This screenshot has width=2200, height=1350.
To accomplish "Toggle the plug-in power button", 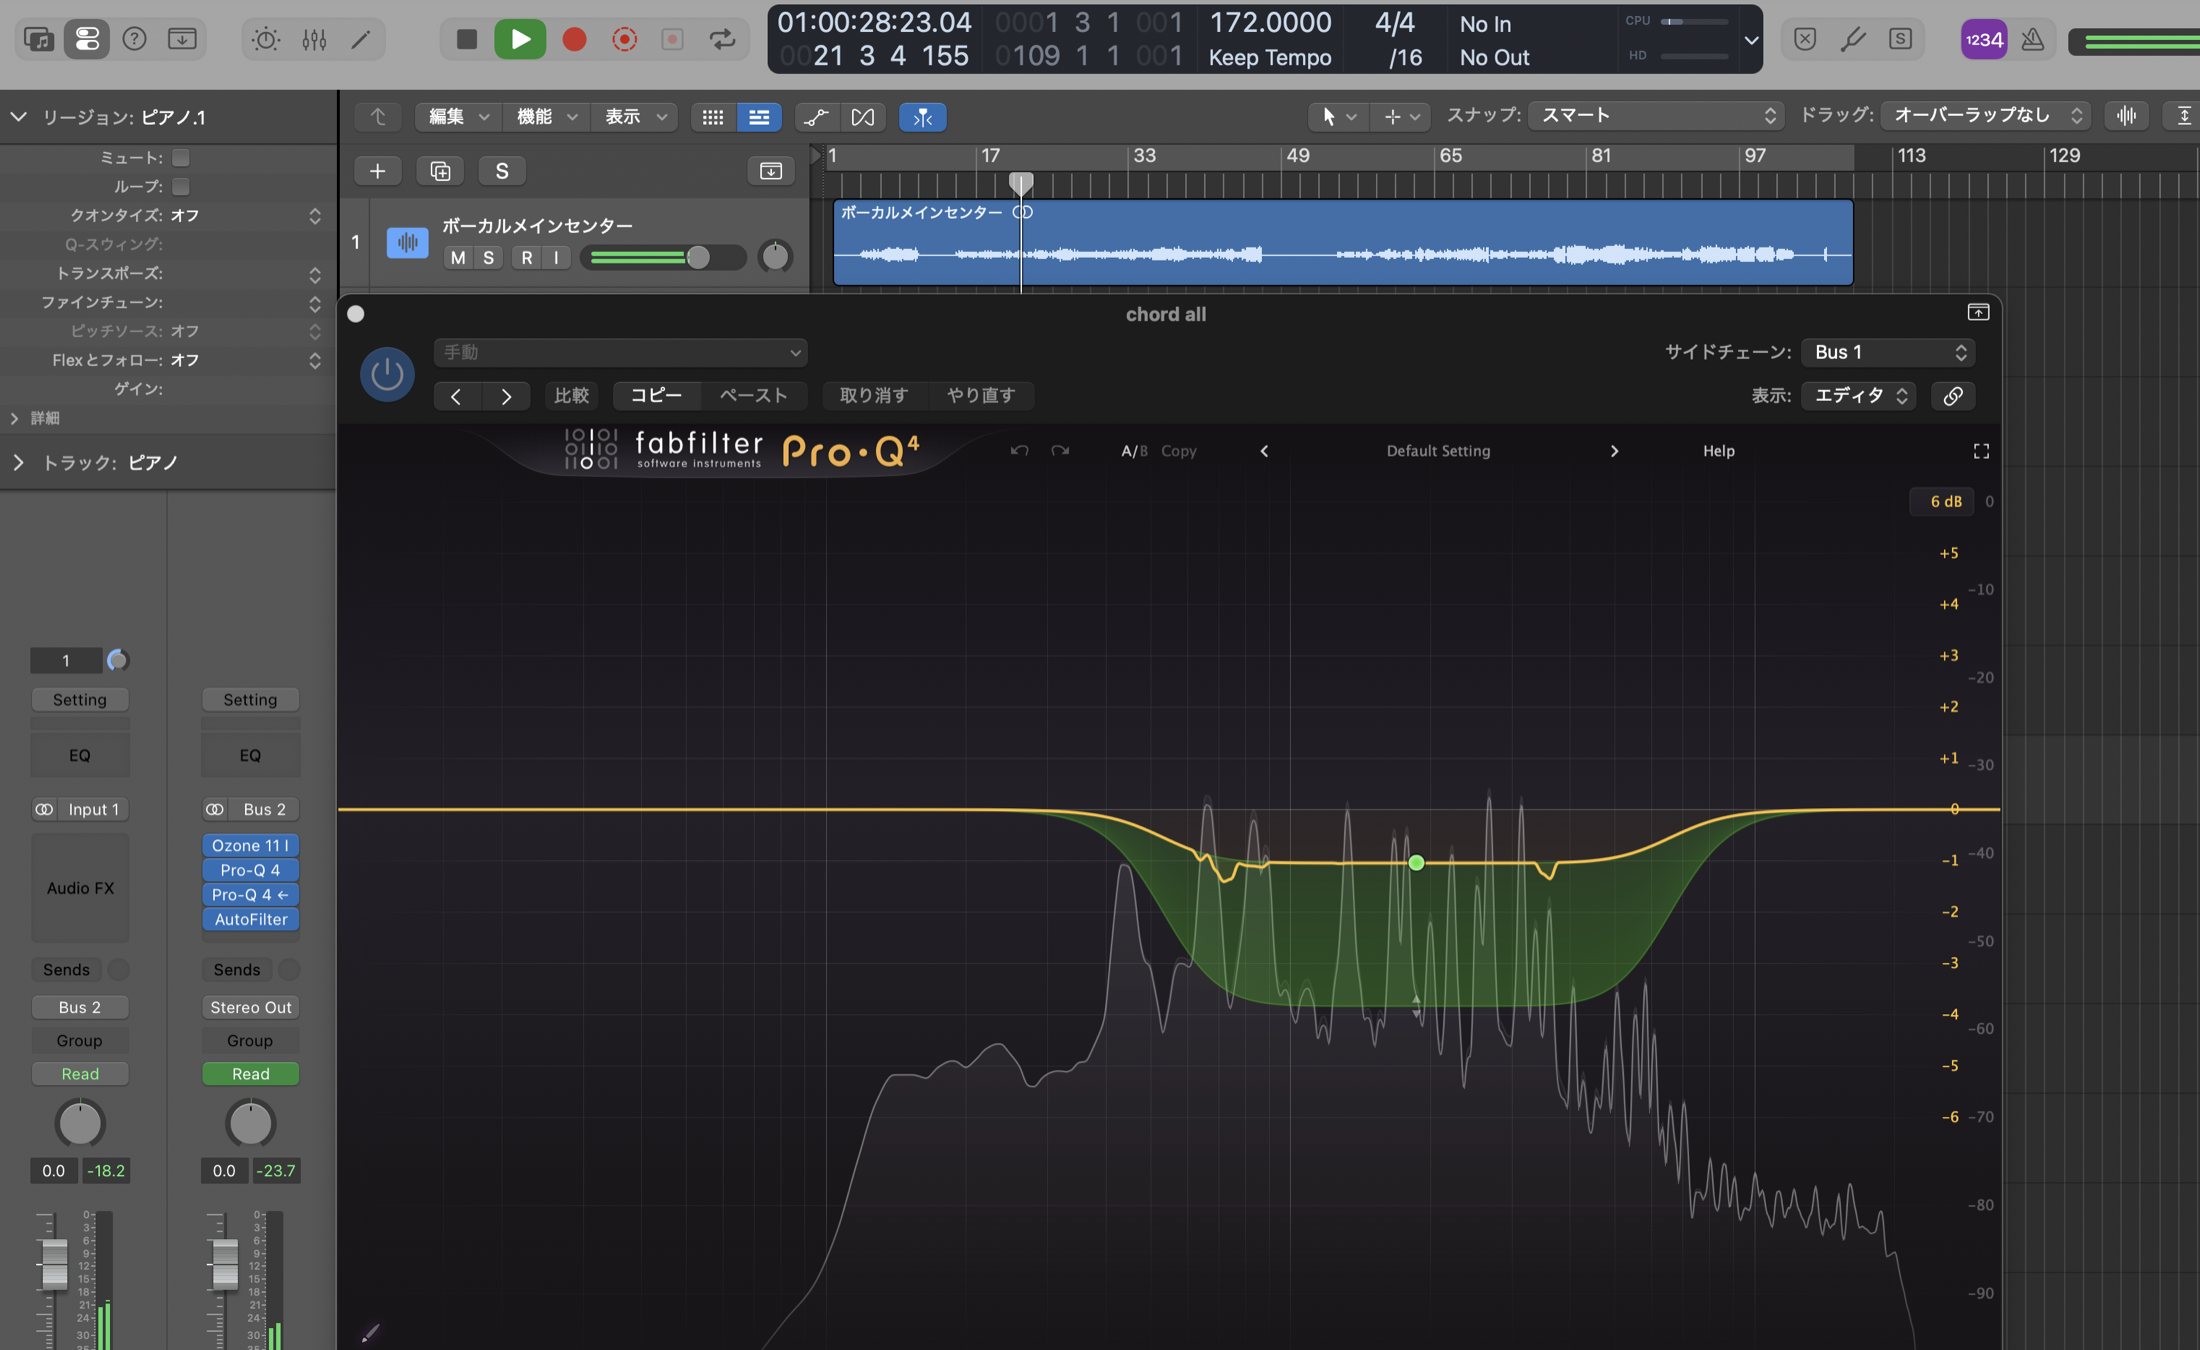I will 387,374.
